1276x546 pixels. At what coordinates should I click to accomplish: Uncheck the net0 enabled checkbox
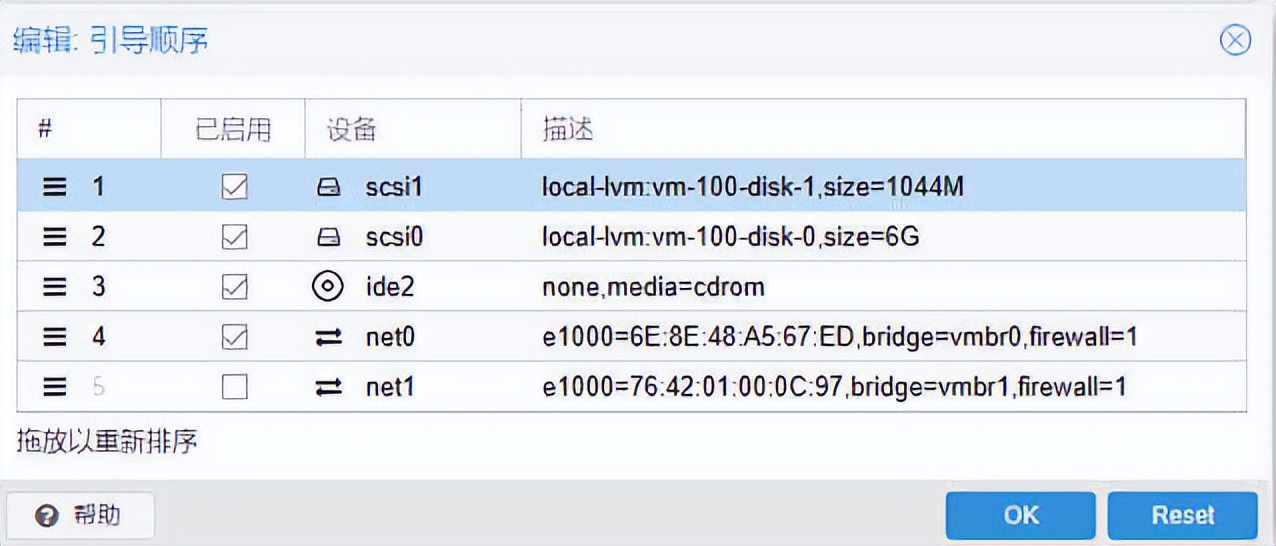point(234,338)
